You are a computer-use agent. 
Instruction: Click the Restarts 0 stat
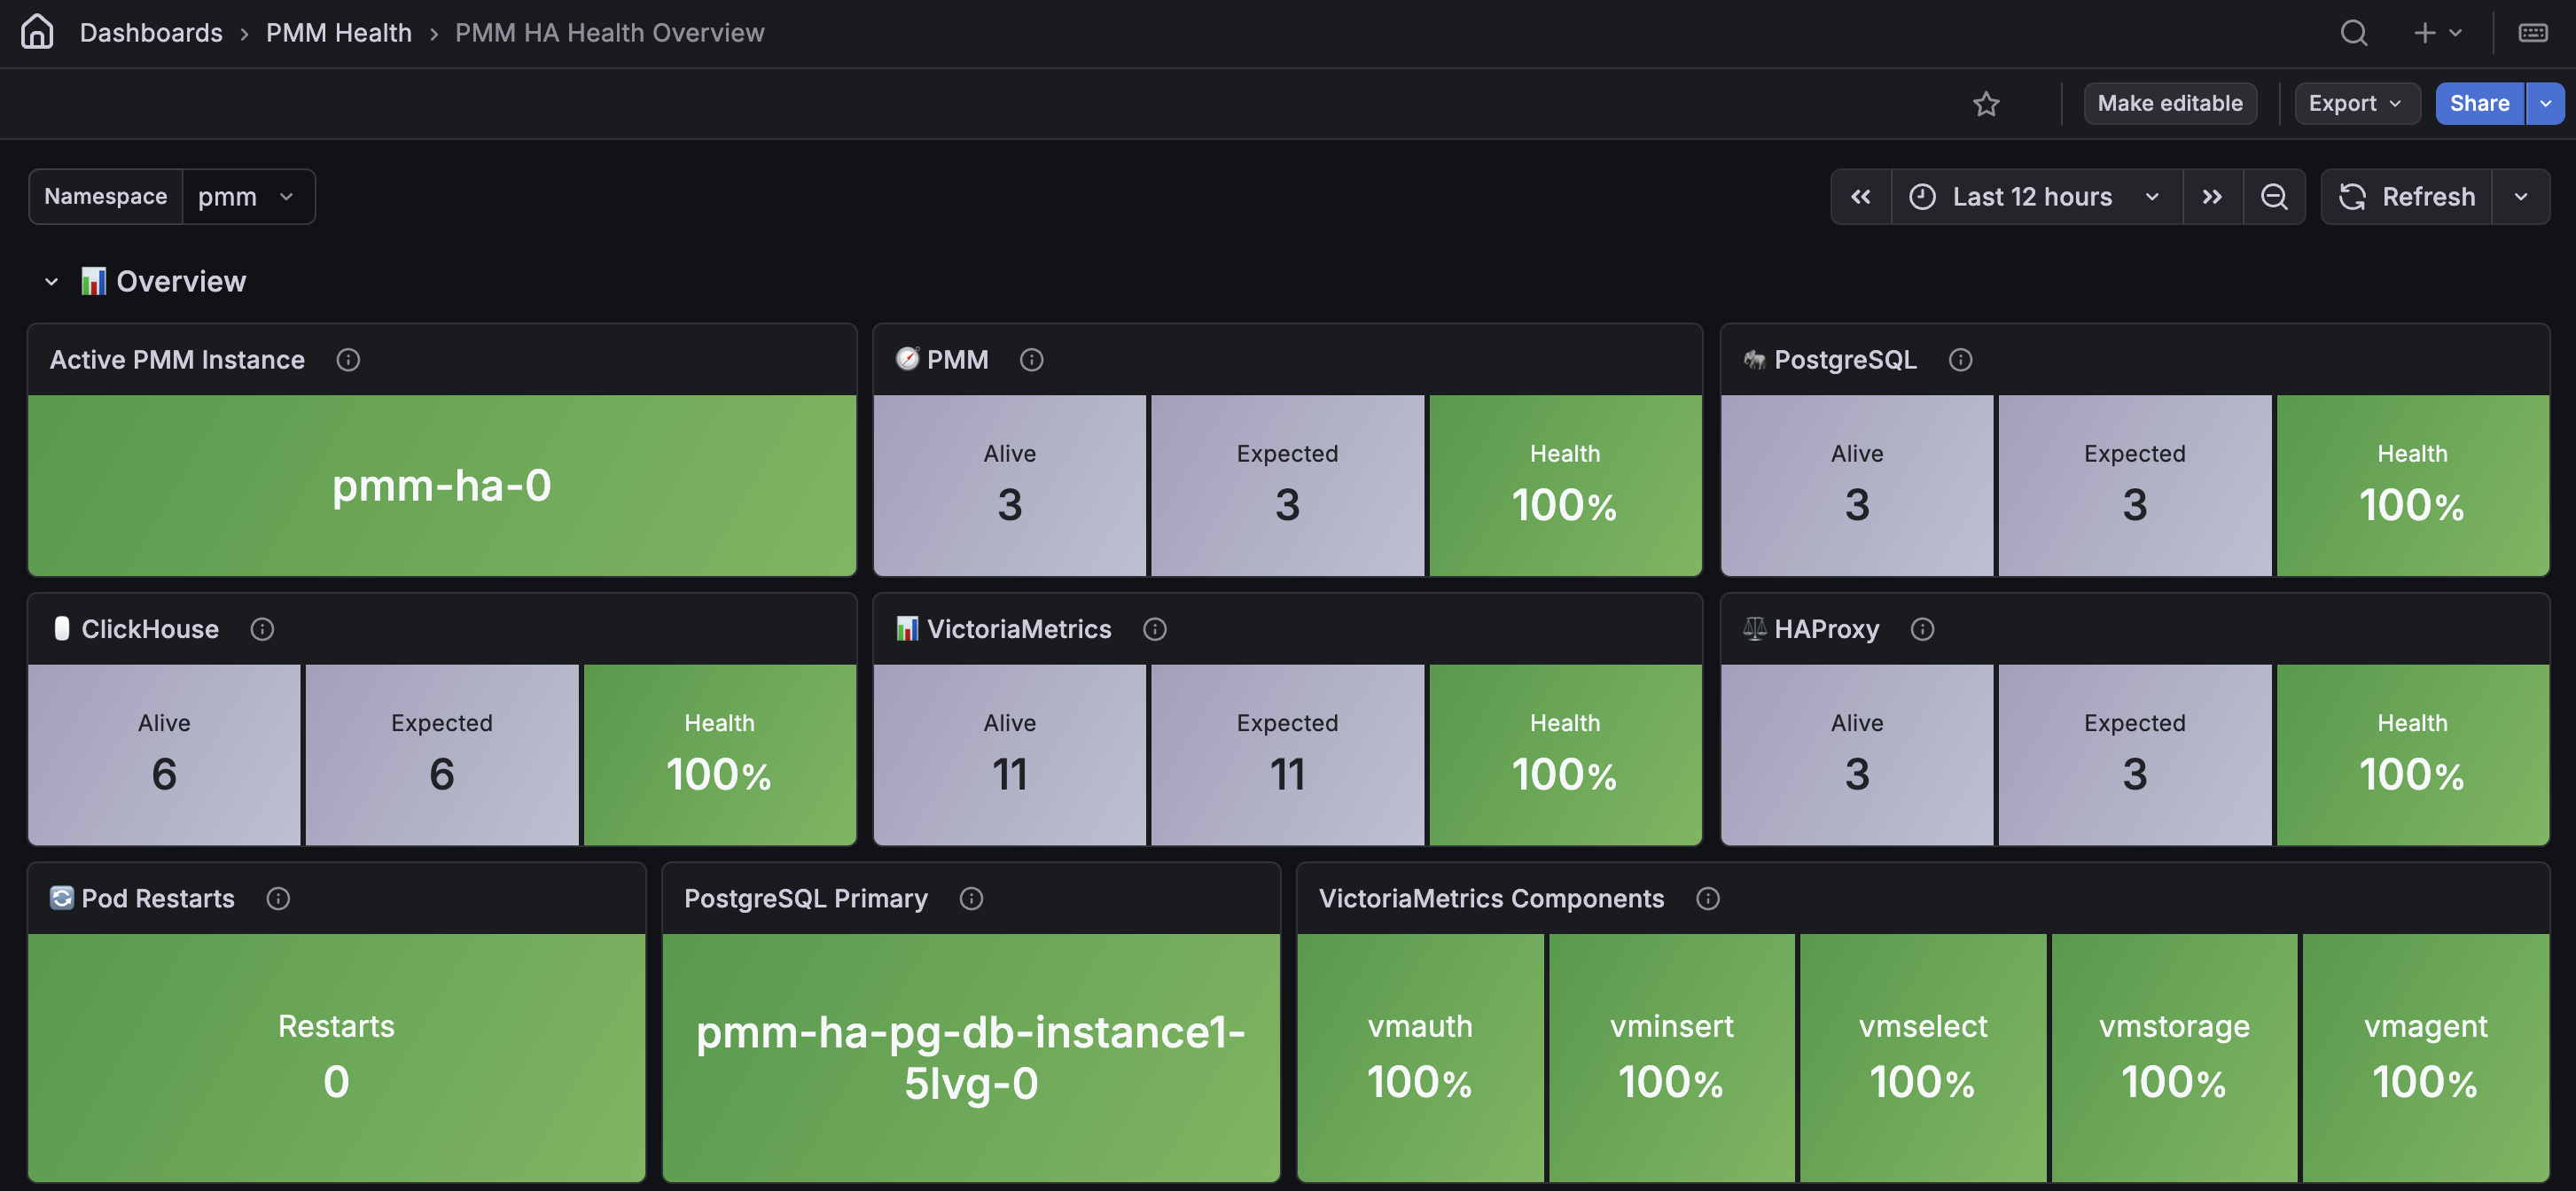pos(337,1057)
